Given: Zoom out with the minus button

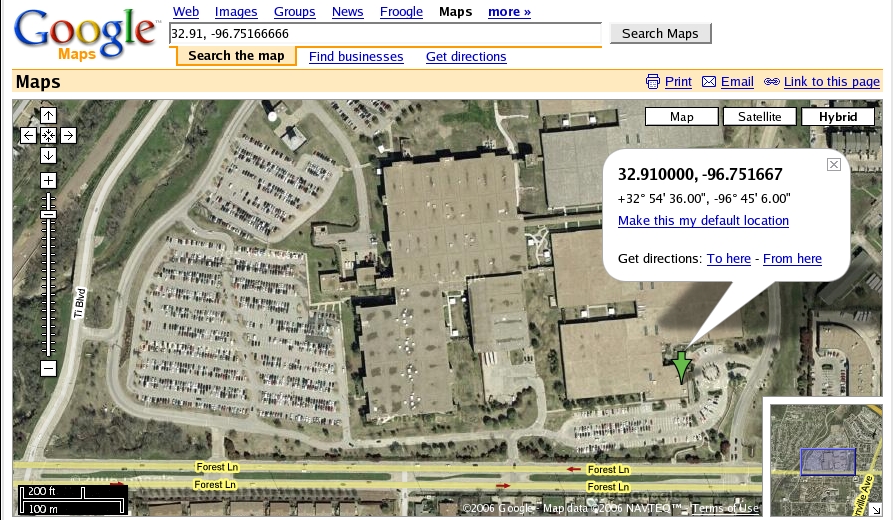Looking at the screenshot, I should pyautogui.click(x=48, y=369).
